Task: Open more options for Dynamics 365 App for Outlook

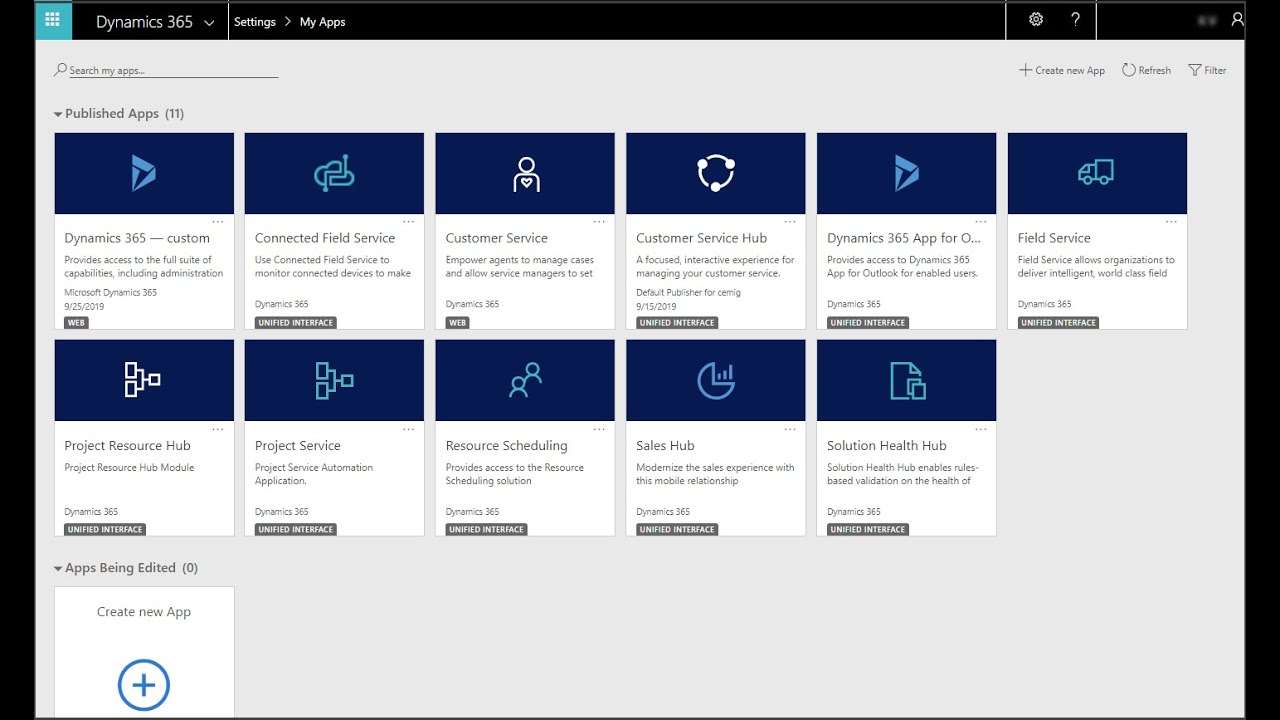Action: point(981,222)
